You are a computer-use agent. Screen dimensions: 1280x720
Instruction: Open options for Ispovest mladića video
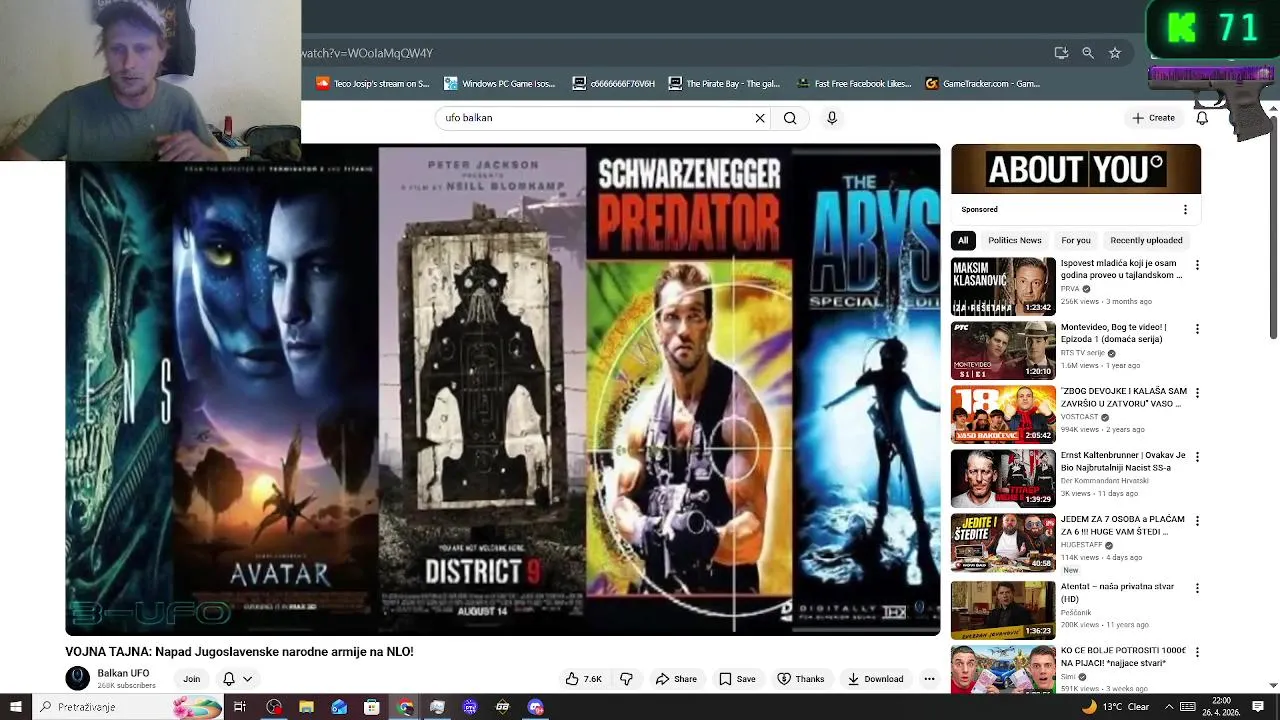click(1197, 265)
